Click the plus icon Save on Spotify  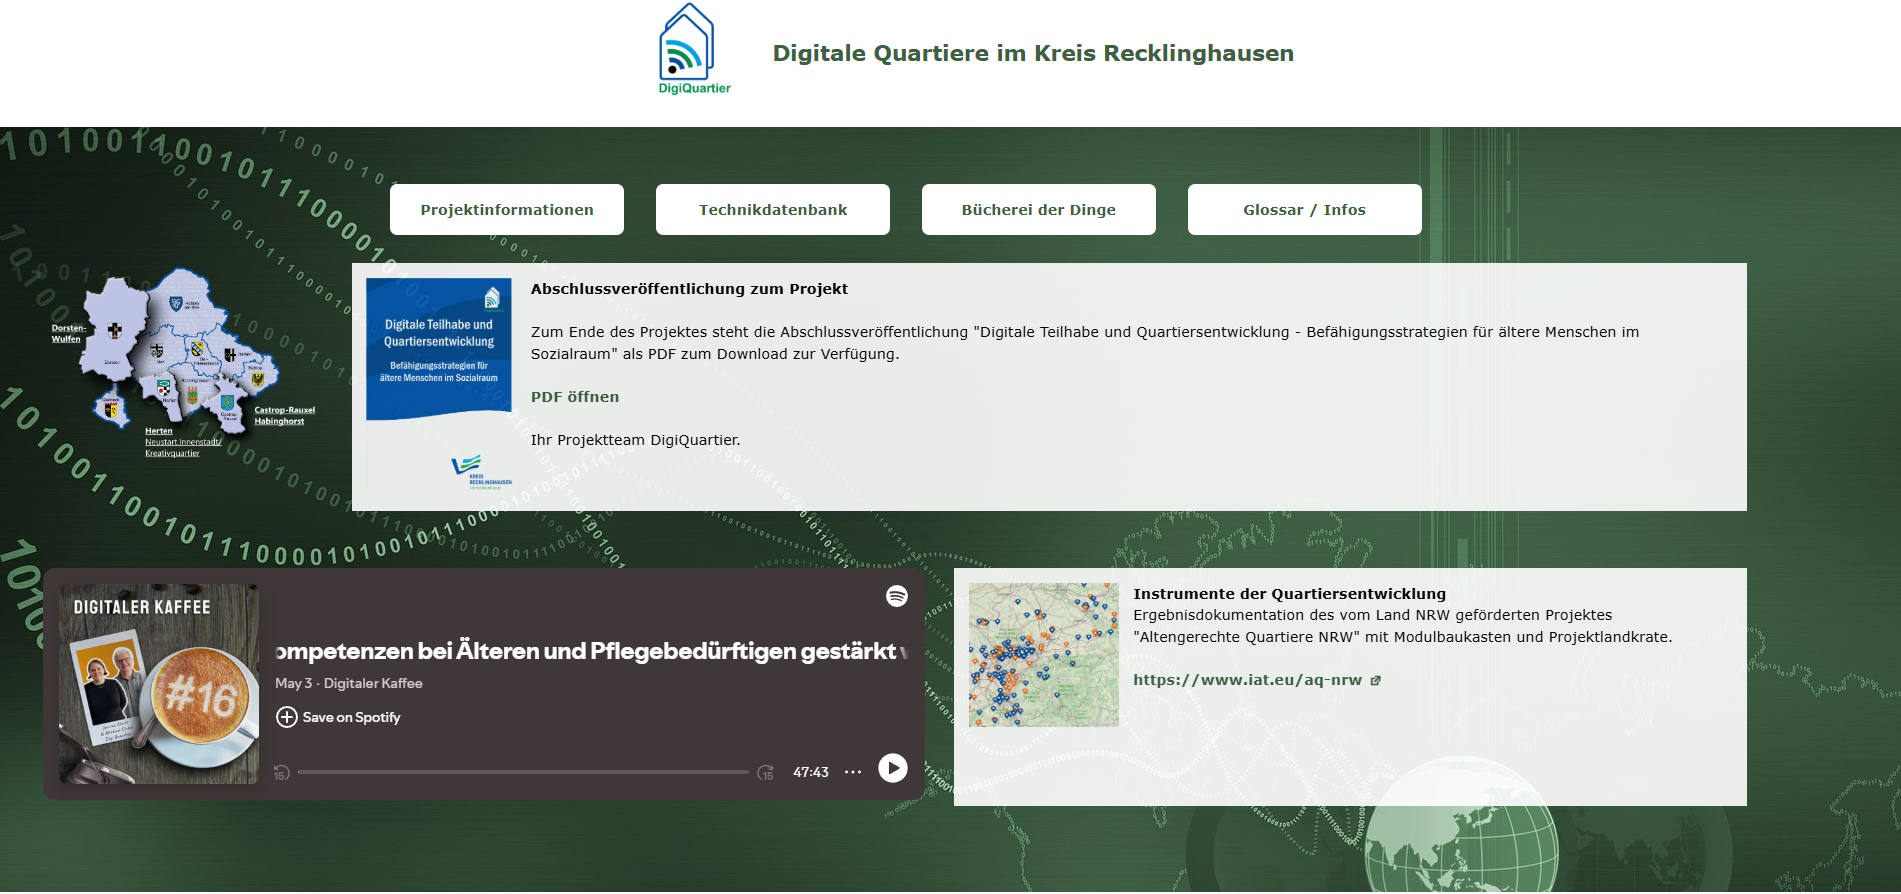click(286, 717)
